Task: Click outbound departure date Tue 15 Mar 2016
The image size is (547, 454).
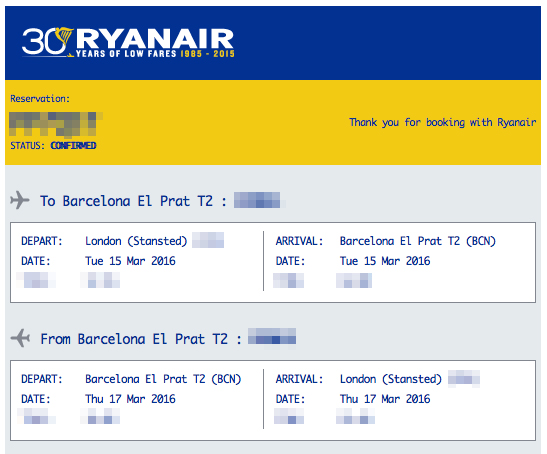Action: pyautogui.click(x=130, y=261)
